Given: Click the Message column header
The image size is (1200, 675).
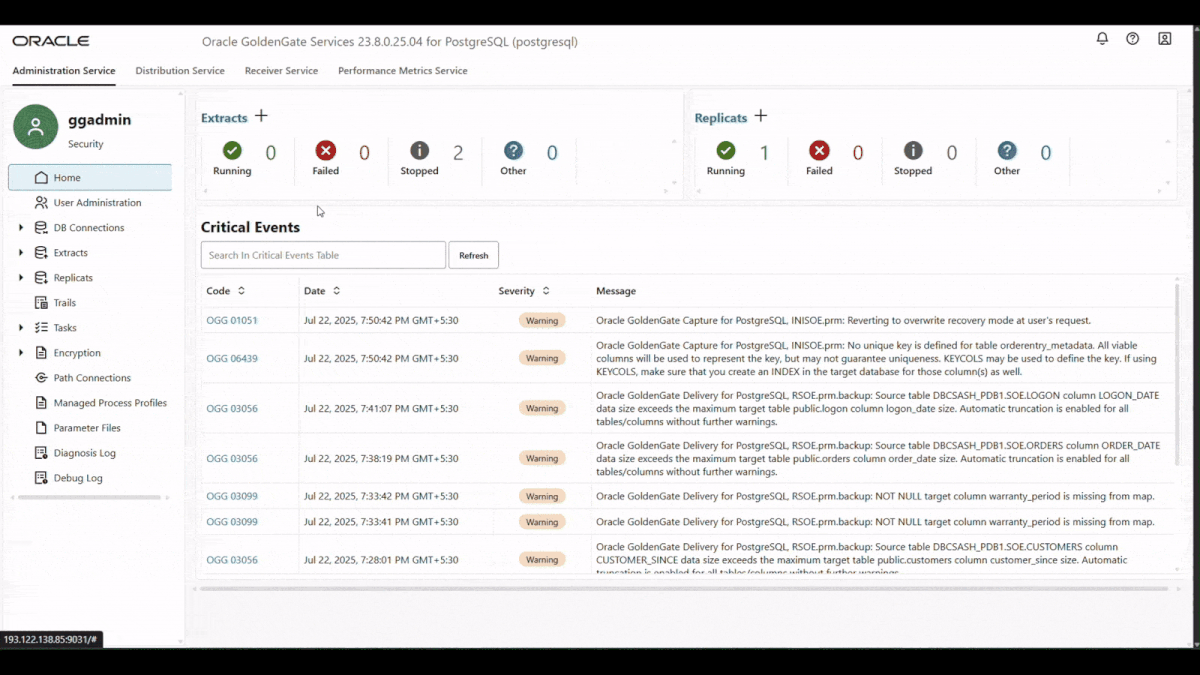Looking at the screenshot, I should click(616, 291).
